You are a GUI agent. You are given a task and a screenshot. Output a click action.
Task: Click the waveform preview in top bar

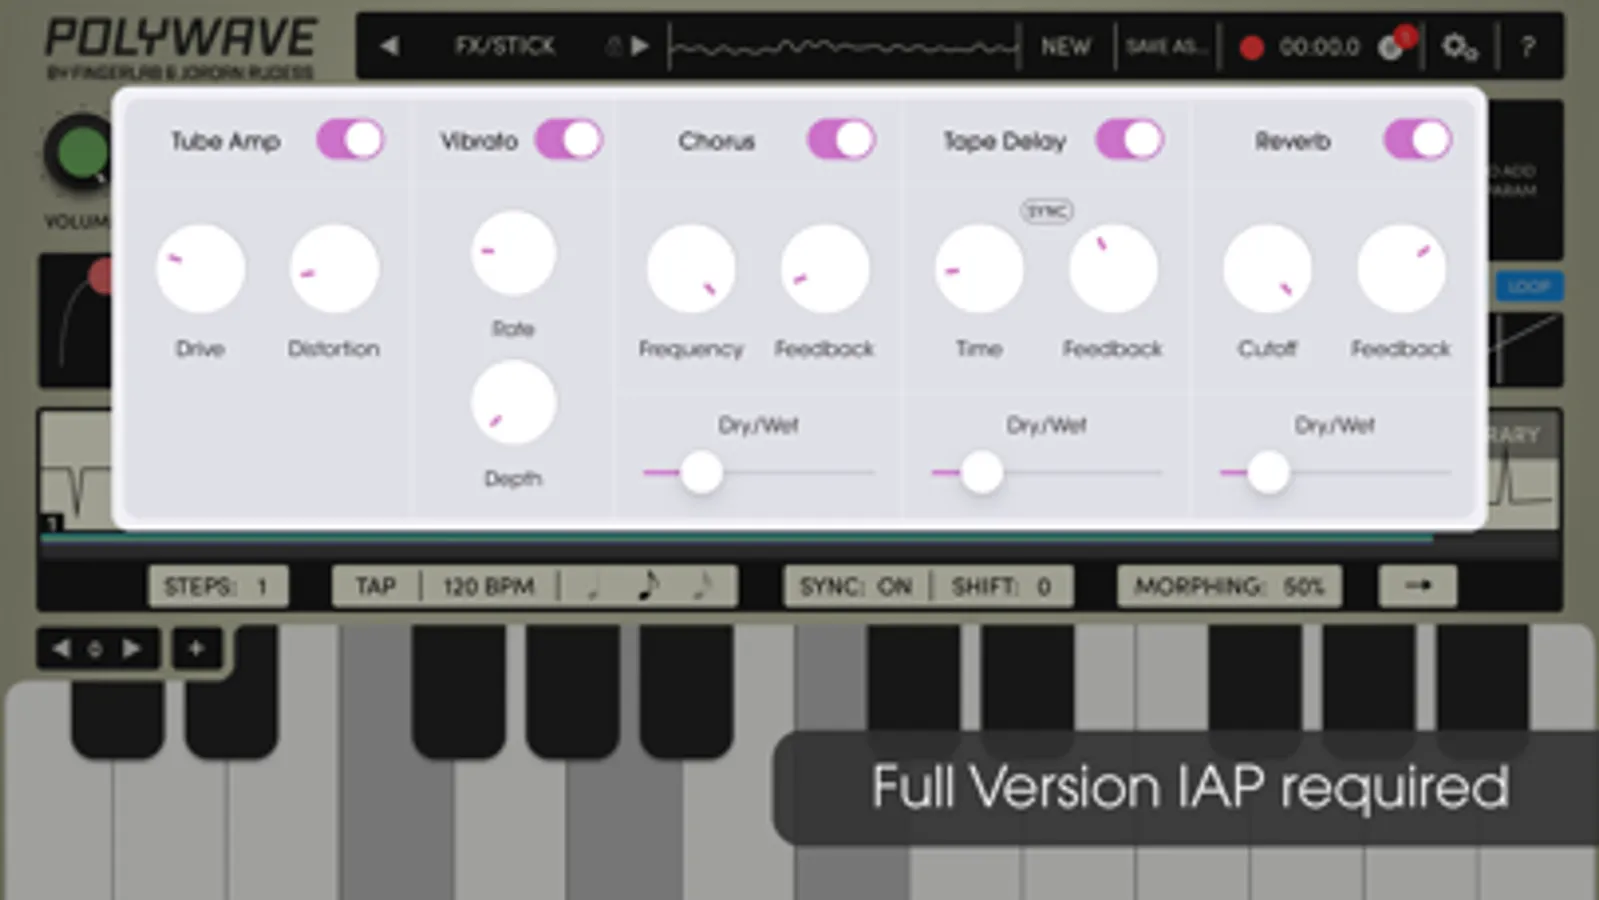[845, 46]
